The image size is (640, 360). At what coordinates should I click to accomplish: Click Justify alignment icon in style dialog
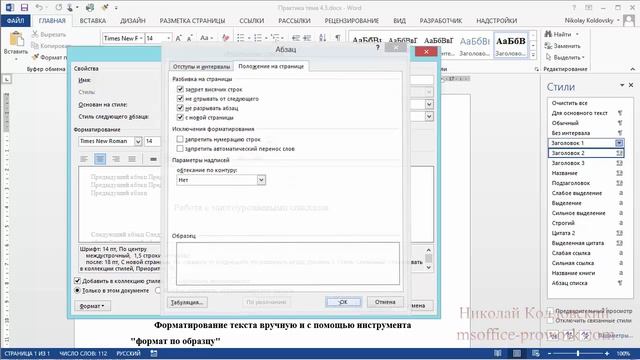[132, 159]
